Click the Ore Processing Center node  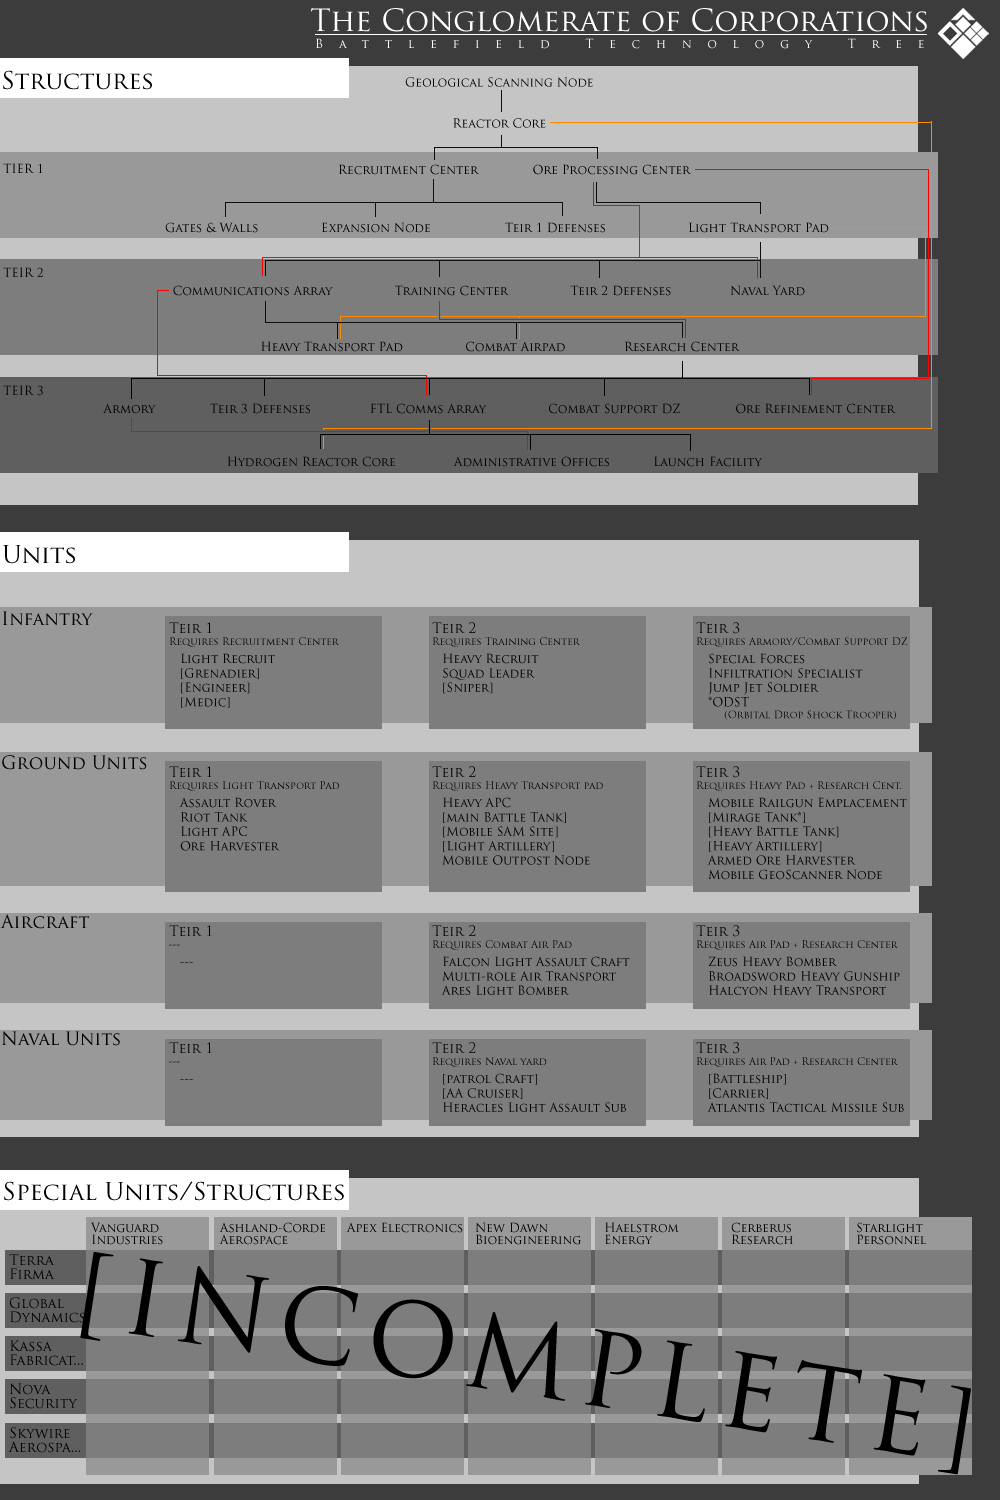[x=611, y=170]
